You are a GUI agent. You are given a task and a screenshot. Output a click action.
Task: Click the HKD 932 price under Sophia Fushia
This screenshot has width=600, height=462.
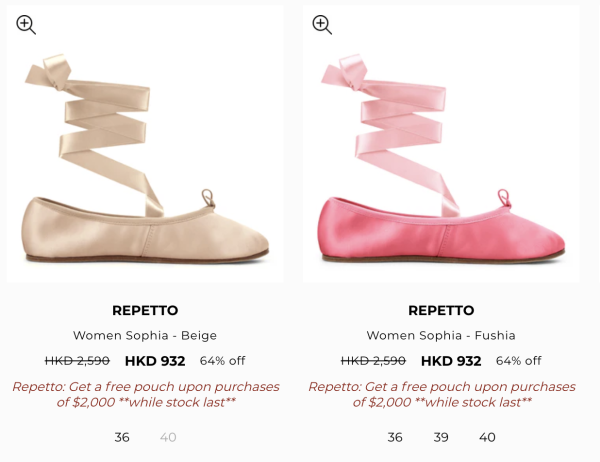click(x=451, y=361)
